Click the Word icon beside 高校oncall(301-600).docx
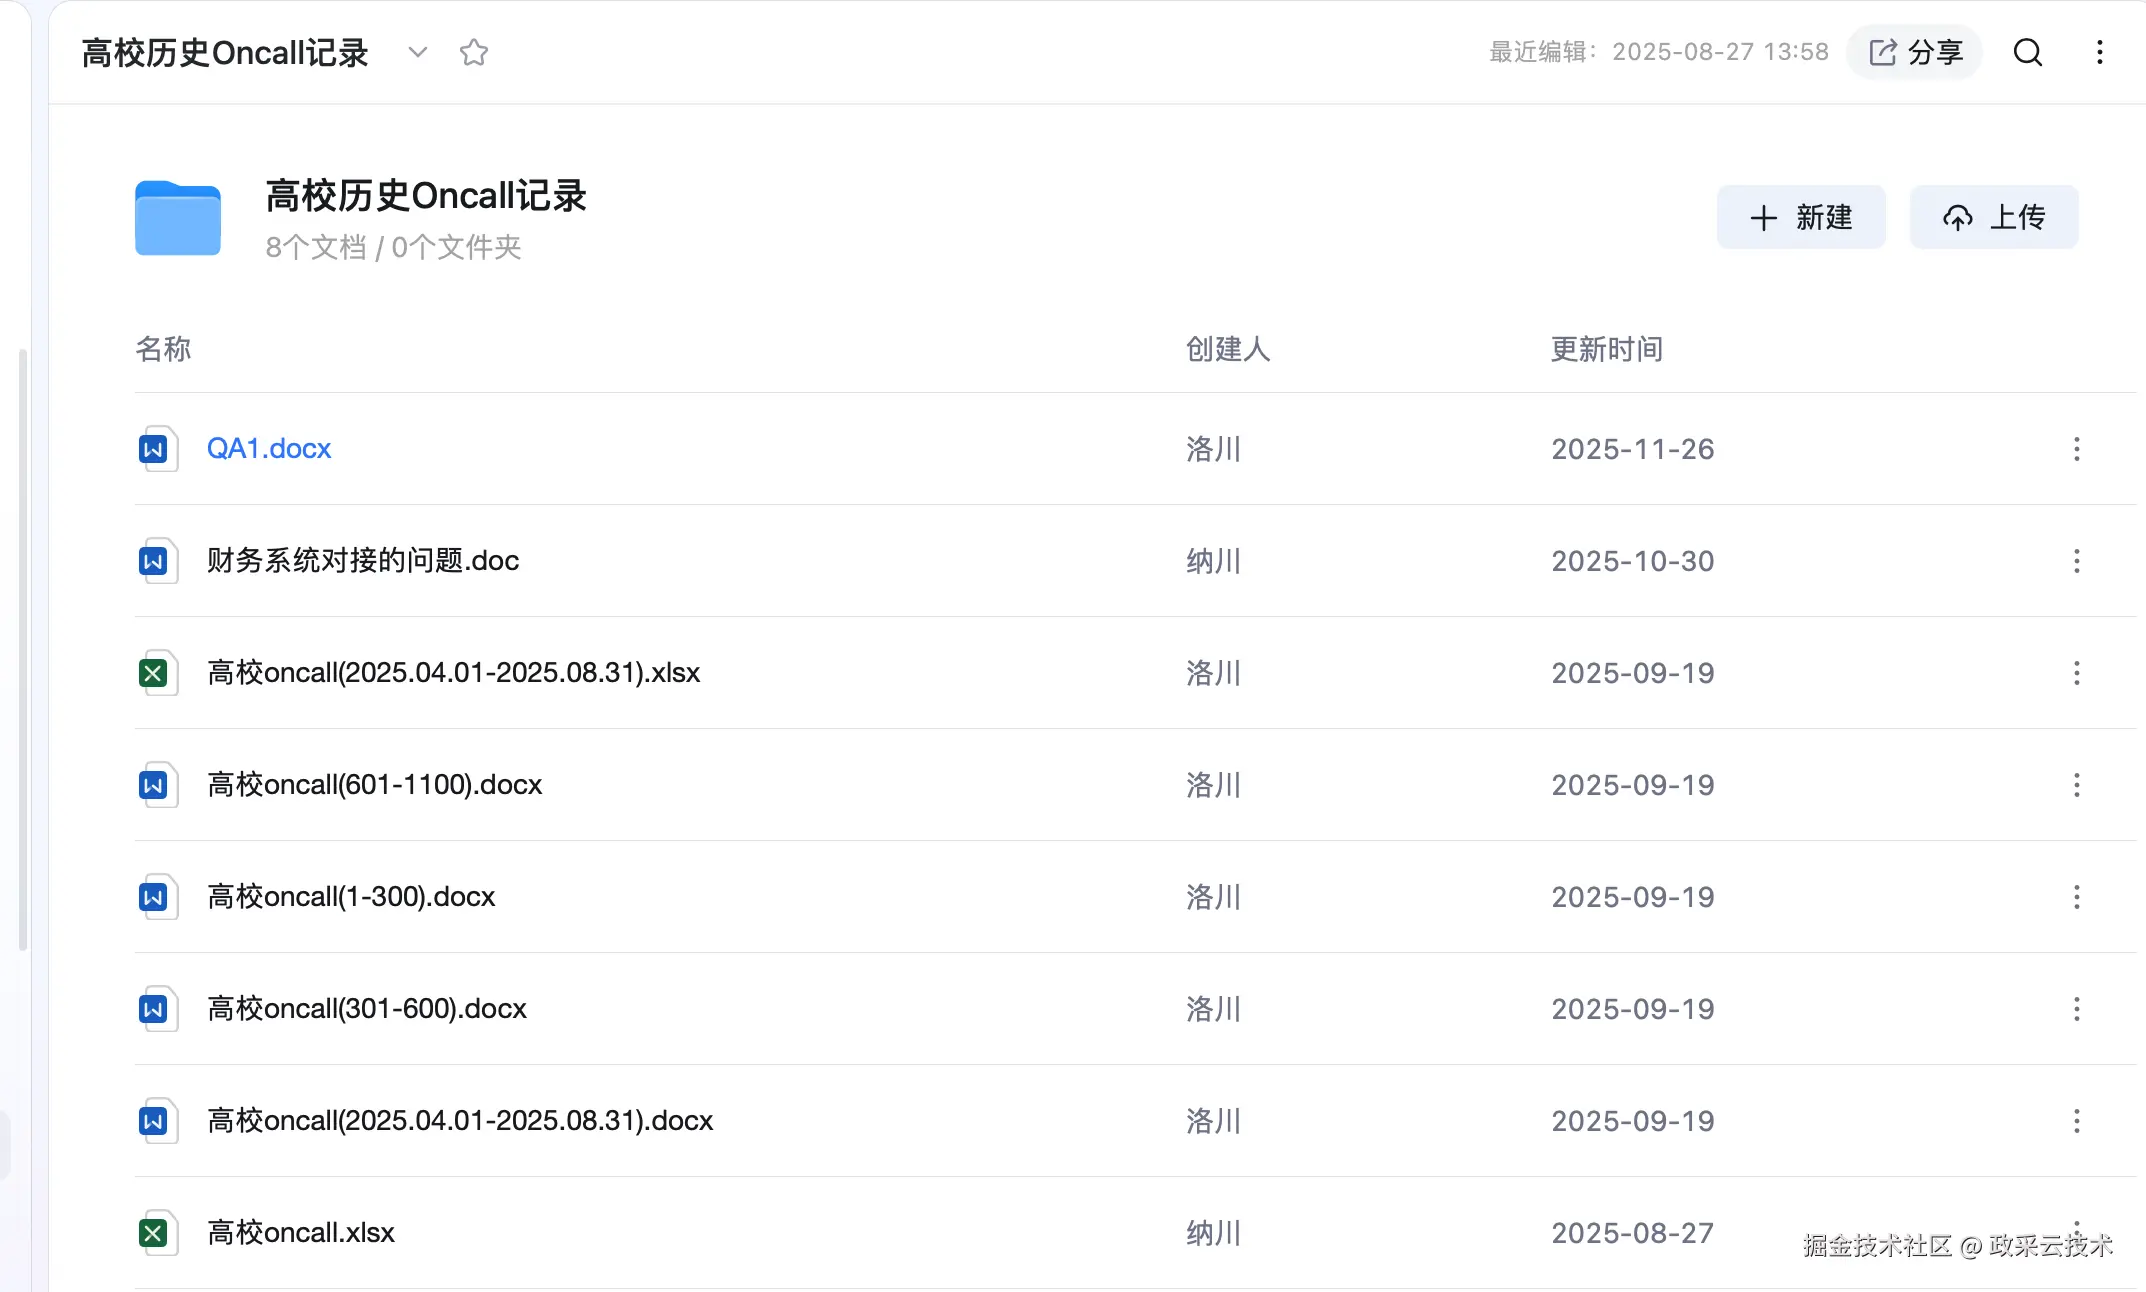Viewport: 2146px width, 1292px height. 157,1009
